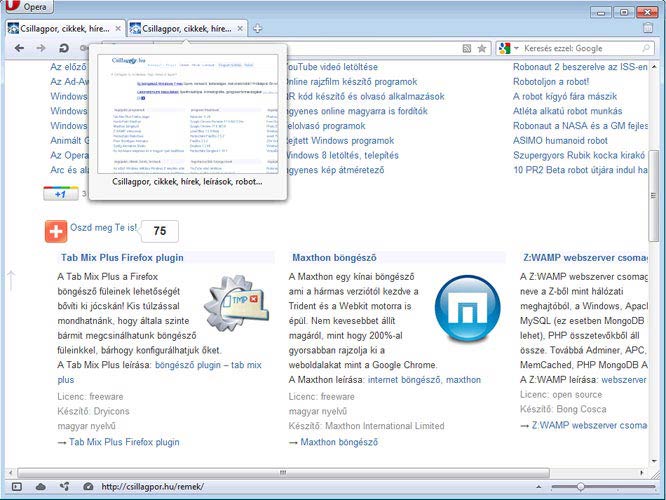
Task: Click the Opera Turbo speedometer icon
Action: [x=88, y=487]
